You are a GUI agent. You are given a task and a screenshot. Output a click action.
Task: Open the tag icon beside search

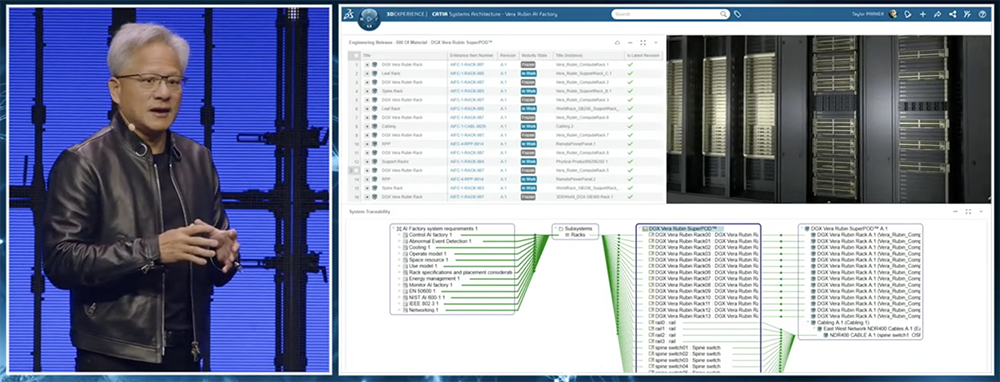(737, 13)
